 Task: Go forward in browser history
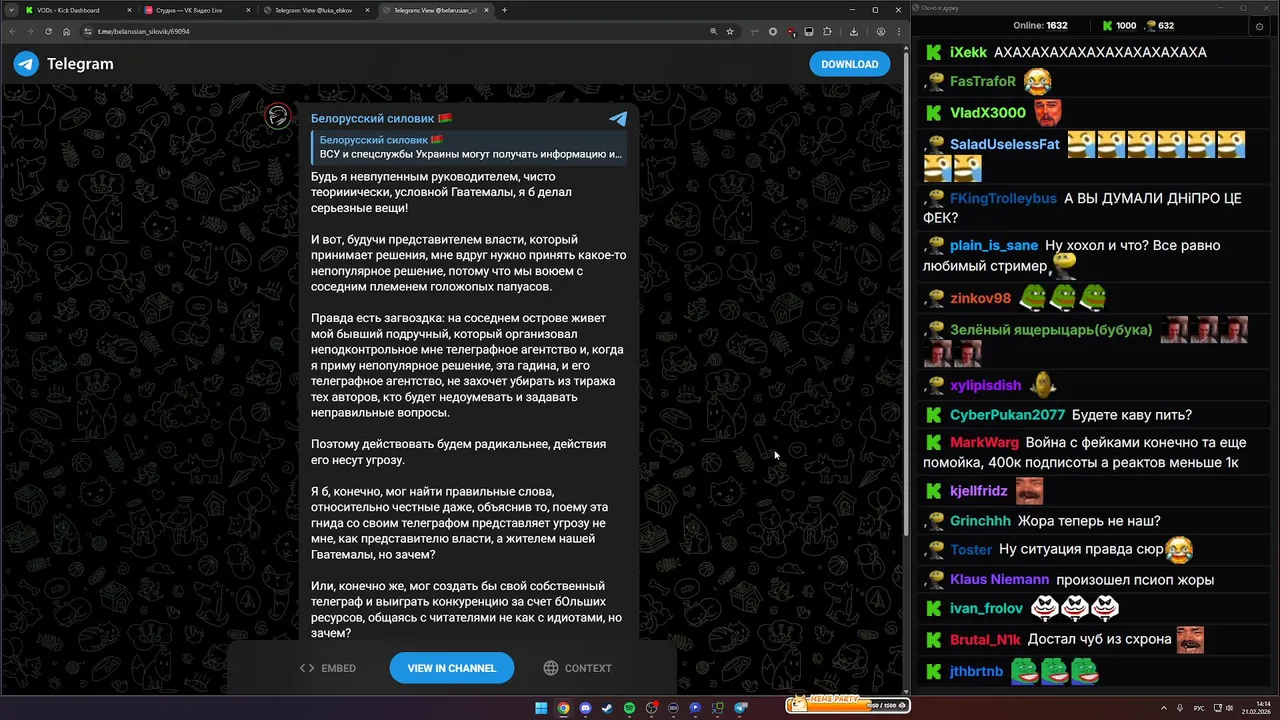click(x=29, y=31)
